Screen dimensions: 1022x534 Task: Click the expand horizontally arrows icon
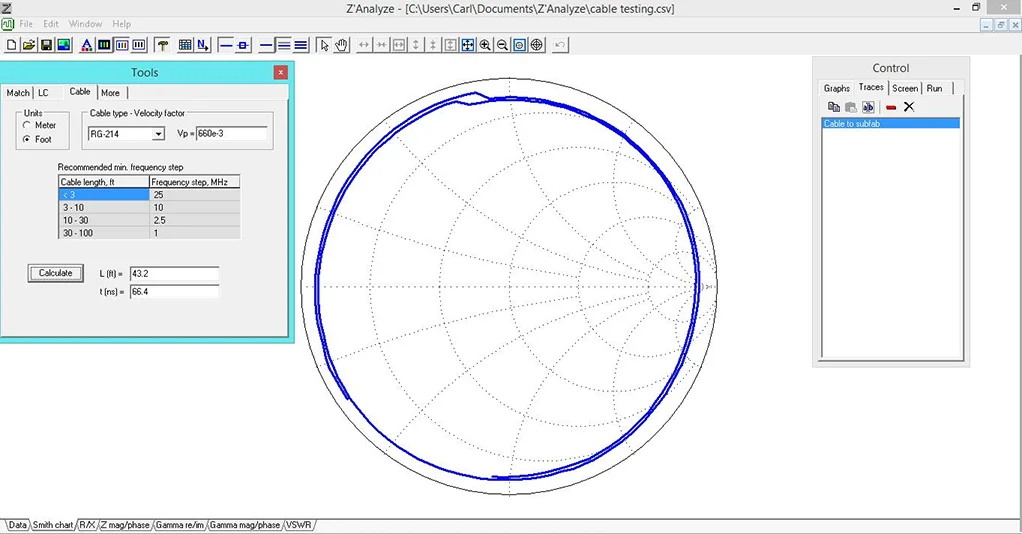(x=364, y=45)
